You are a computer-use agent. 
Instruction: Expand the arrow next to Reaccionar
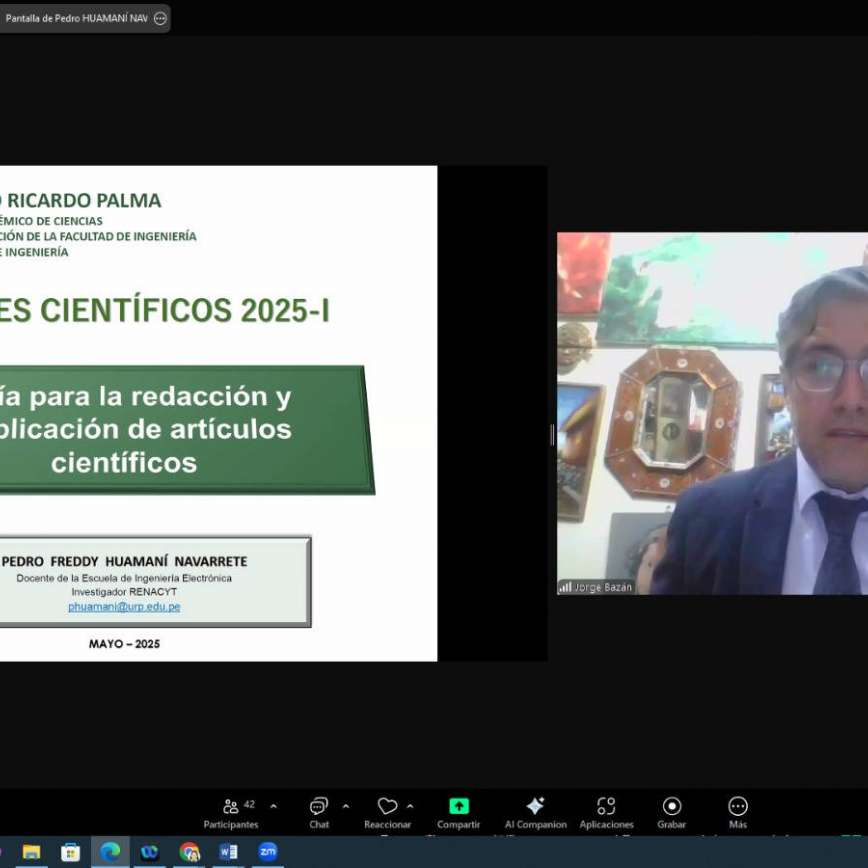click(410, 806)
